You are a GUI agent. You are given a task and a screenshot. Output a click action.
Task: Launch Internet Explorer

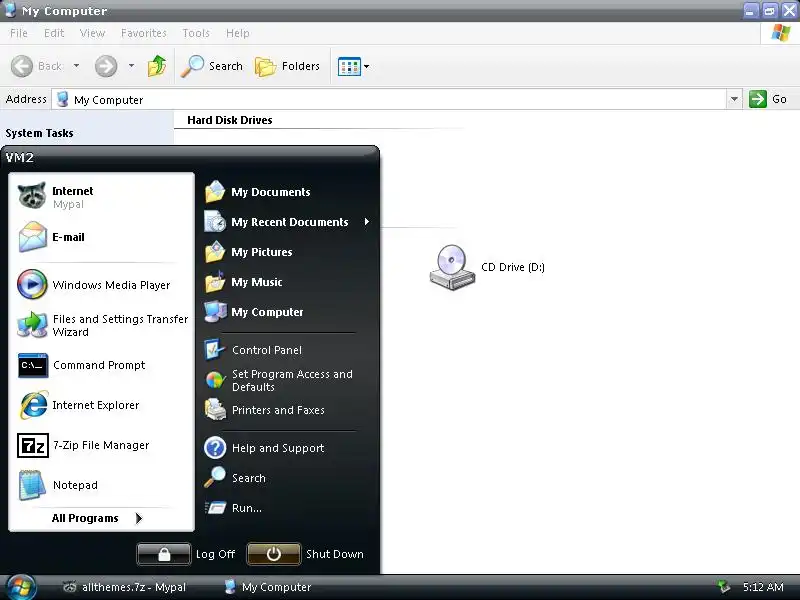tap(101, 405)
